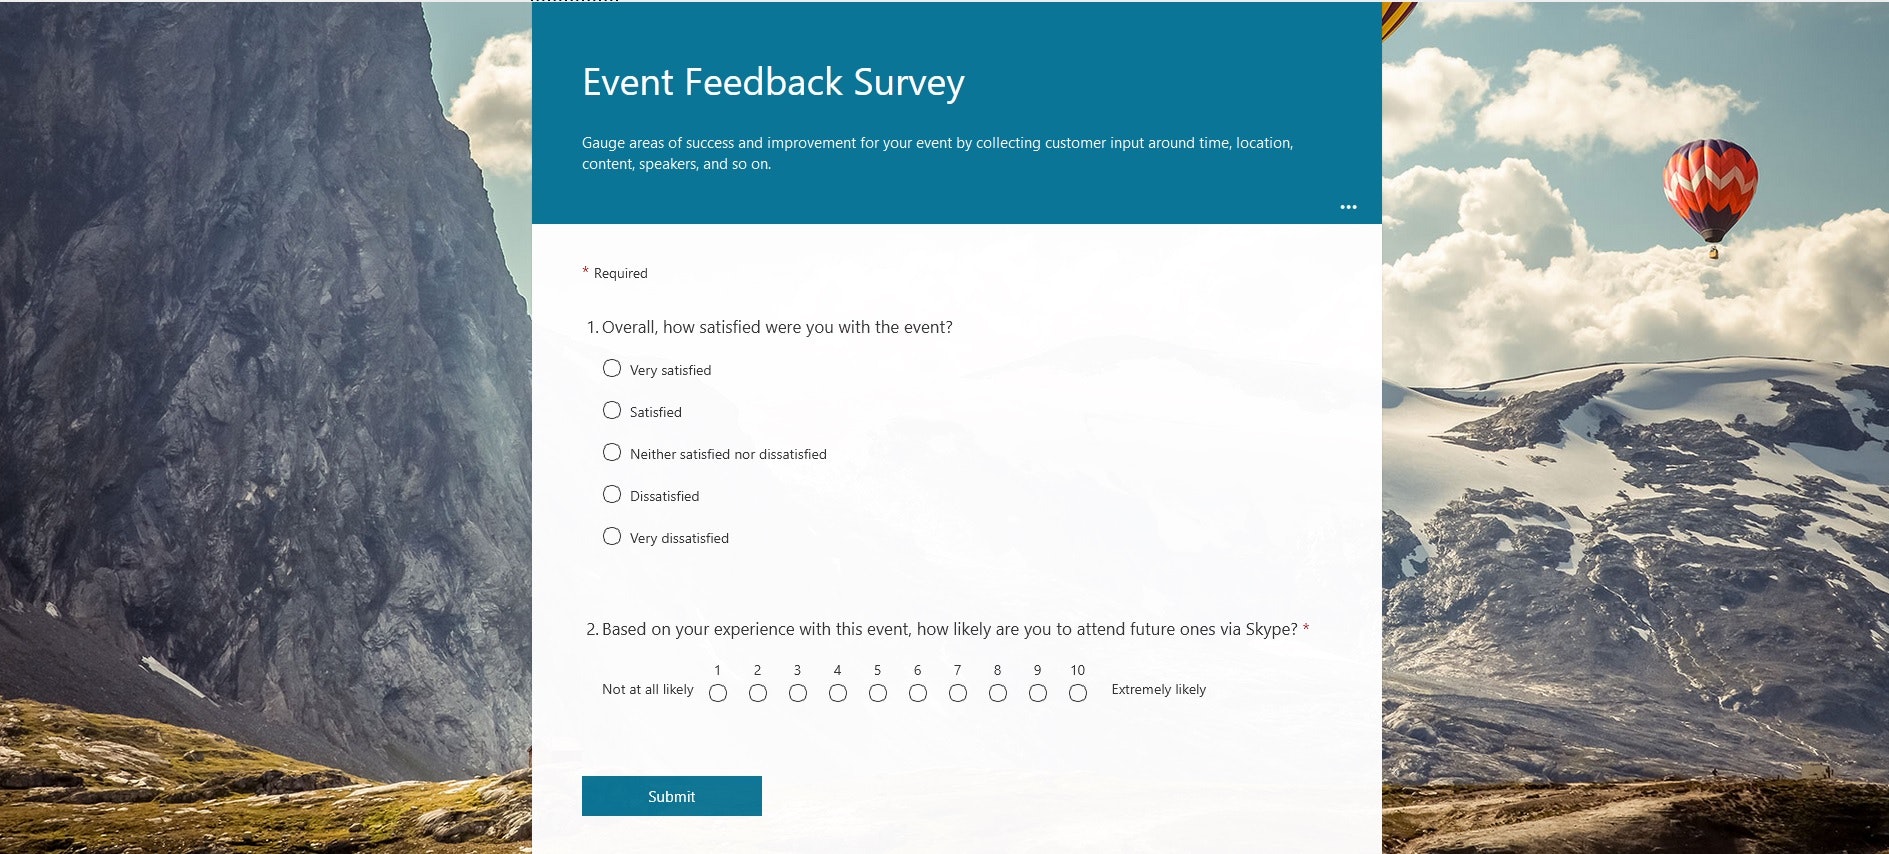Select rating 4 on likelihood scale
The width and height of the screenshot is (1889, 854).
tap(838, 693)
